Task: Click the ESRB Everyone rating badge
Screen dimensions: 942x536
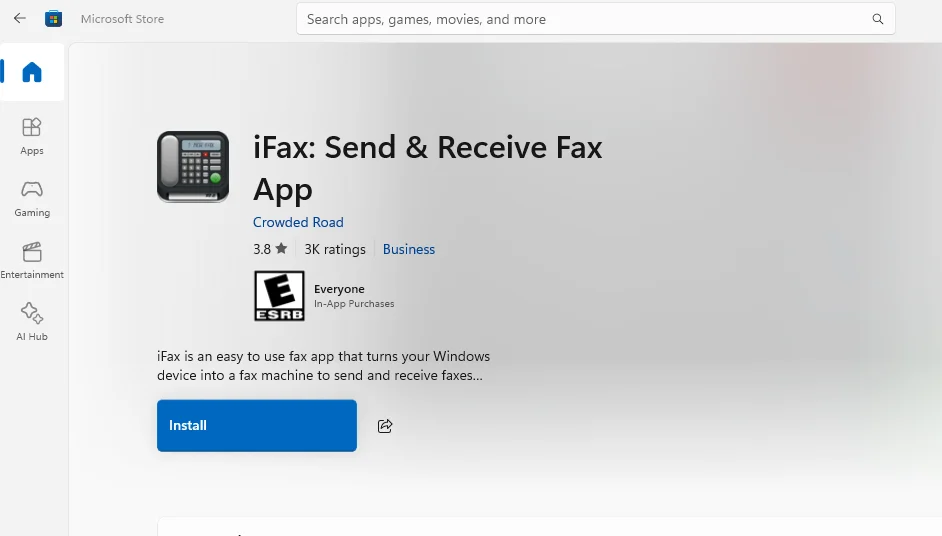Action: pyautogui.click(x=279, y=296)
